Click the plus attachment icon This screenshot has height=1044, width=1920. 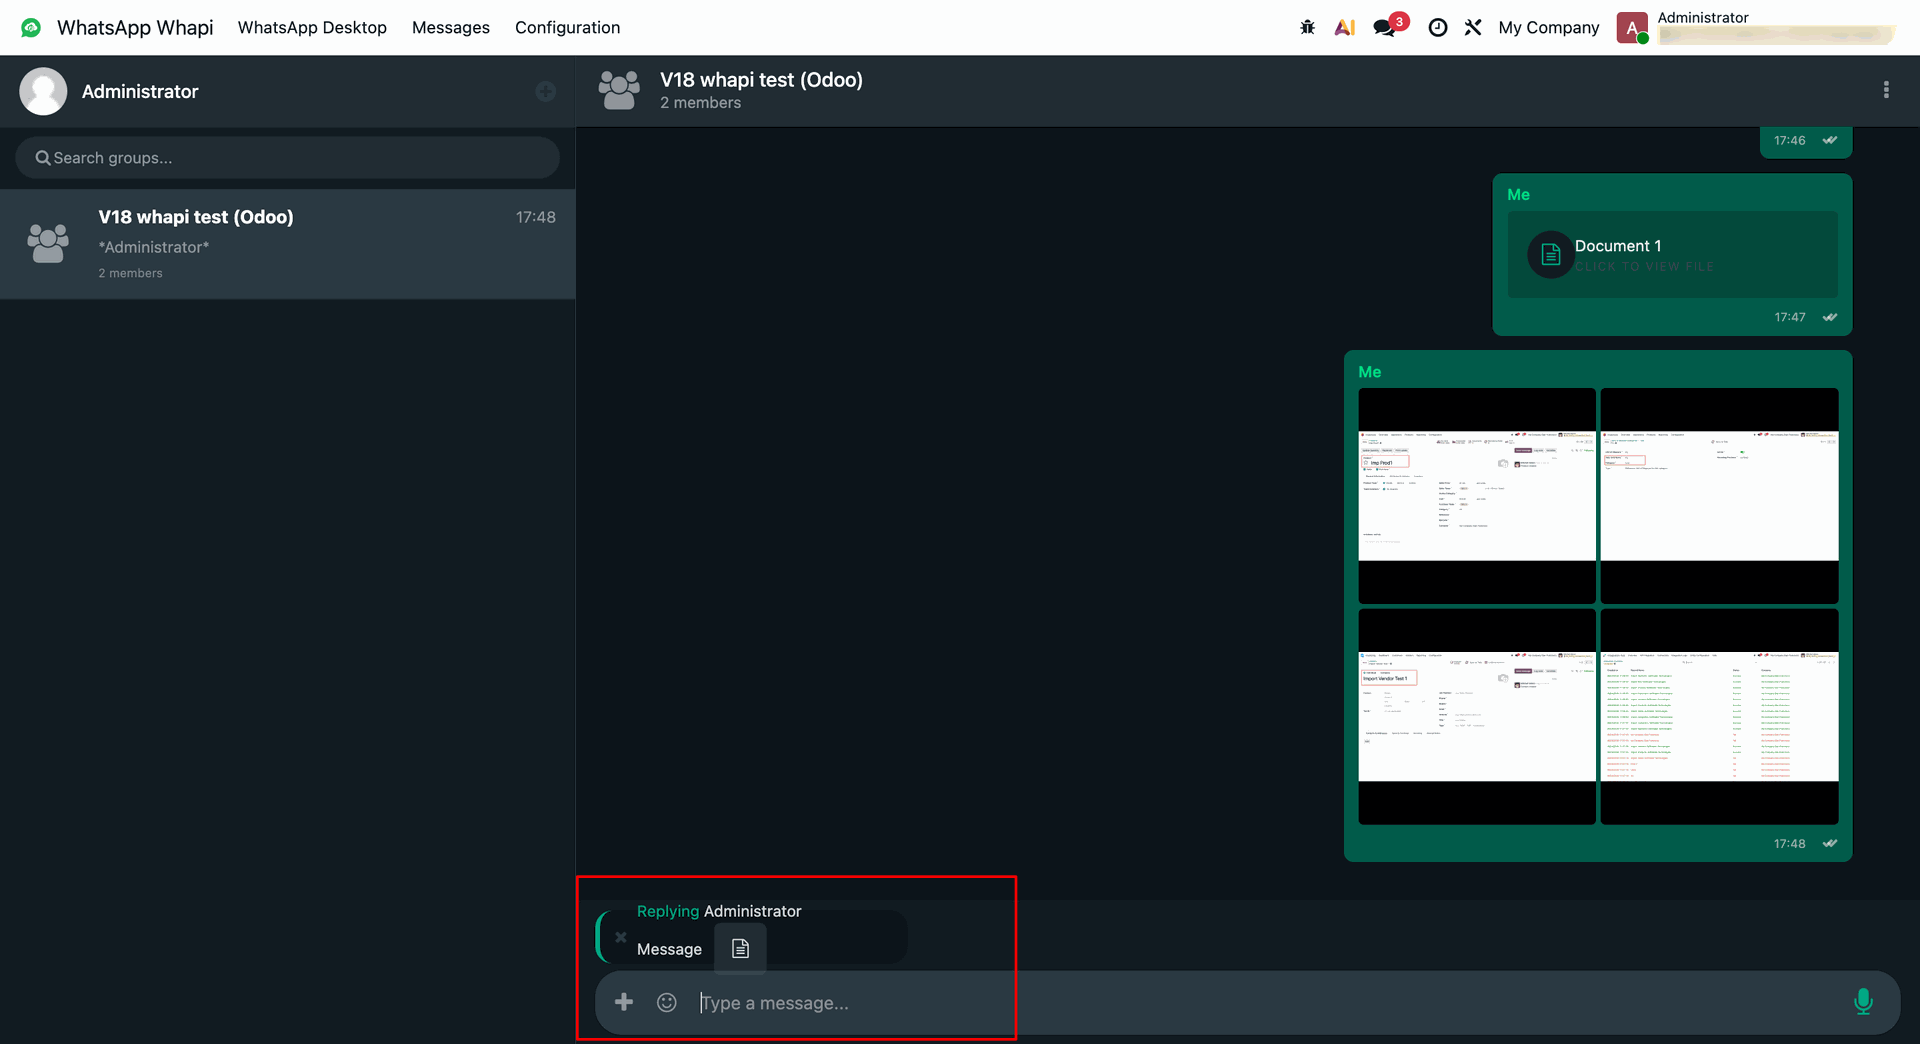coord(624,1002)
